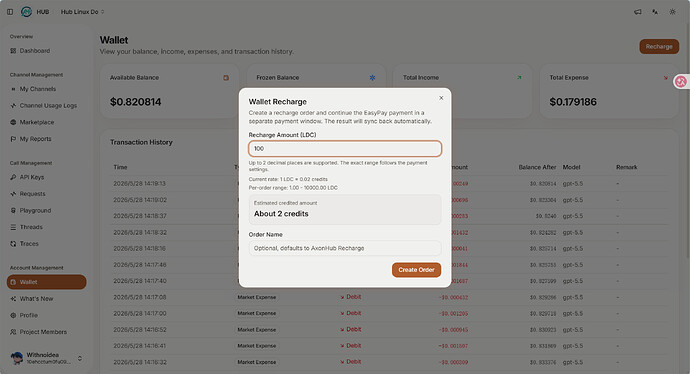The height and width of the screenshot is (374, 690).
Task: Click the Marketplace globe icon
Action: pyautogui.click(x=13, y=122)
